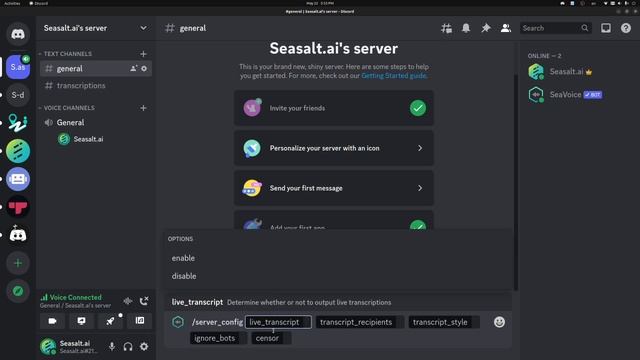The height and width of the screenshot is (360, 640).
Task: Disconnect from voice channel icon
Action: [144, 301]
